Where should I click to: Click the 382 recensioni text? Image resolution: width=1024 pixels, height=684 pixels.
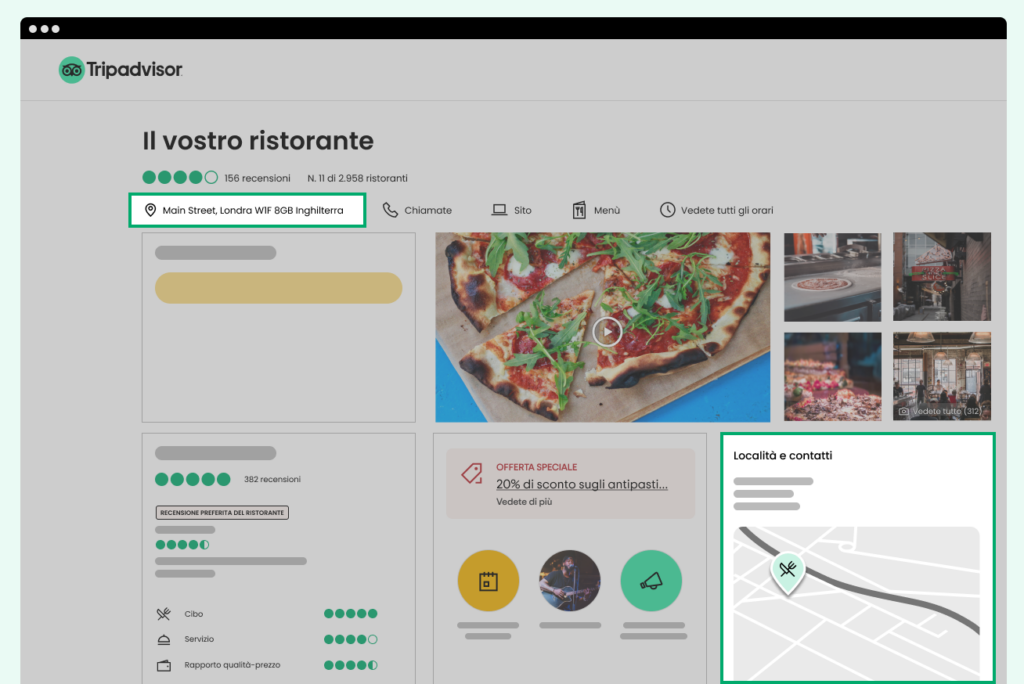(272, 479)
